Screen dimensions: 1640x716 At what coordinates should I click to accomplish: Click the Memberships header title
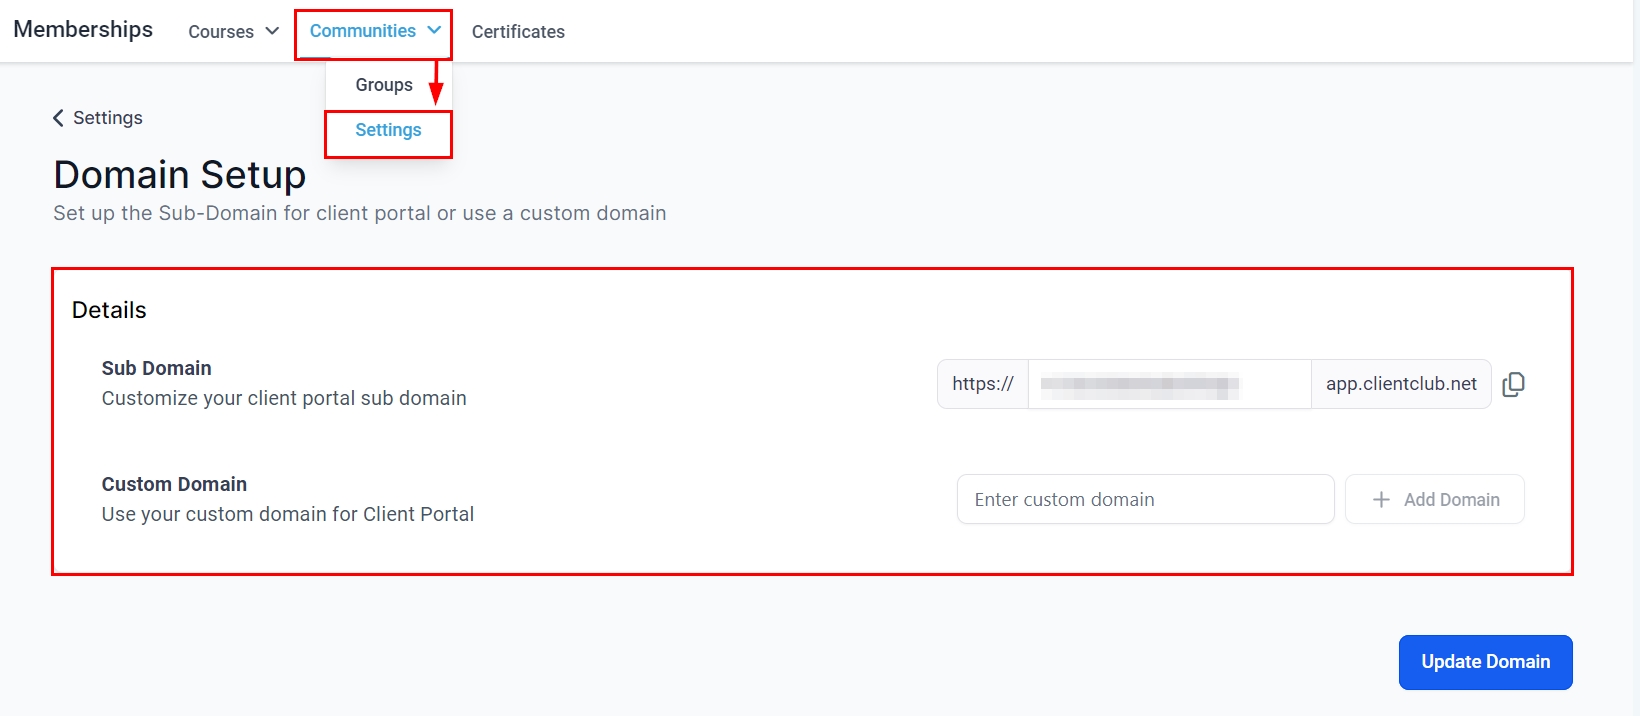point(83,30)
